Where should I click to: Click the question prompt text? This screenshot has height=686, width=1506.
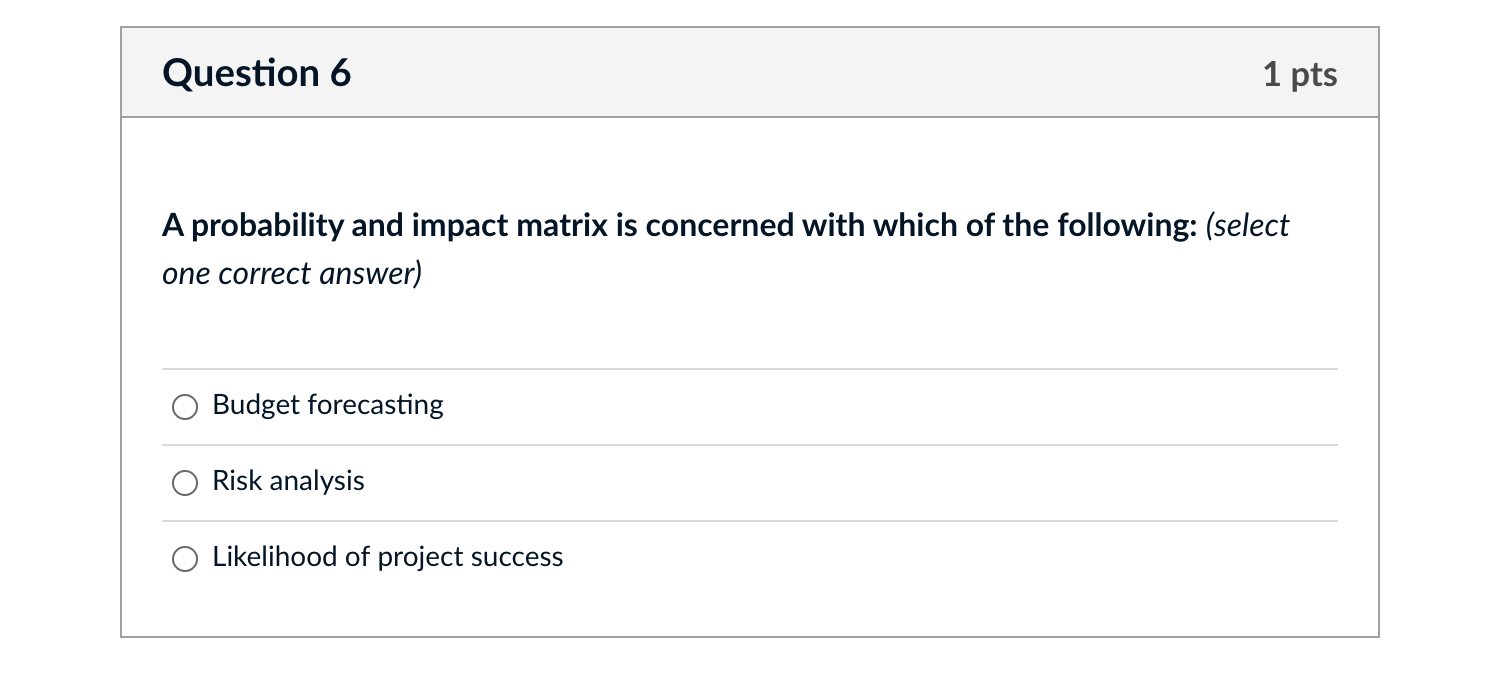pos(724,226)
